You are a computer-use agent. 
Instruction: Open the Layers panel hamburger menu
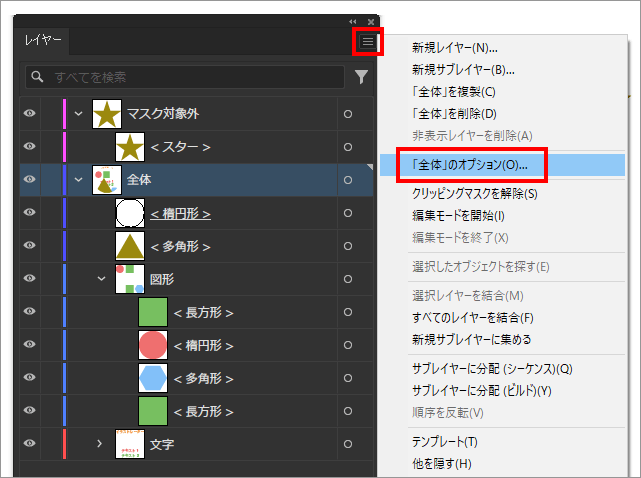(368, 41)
